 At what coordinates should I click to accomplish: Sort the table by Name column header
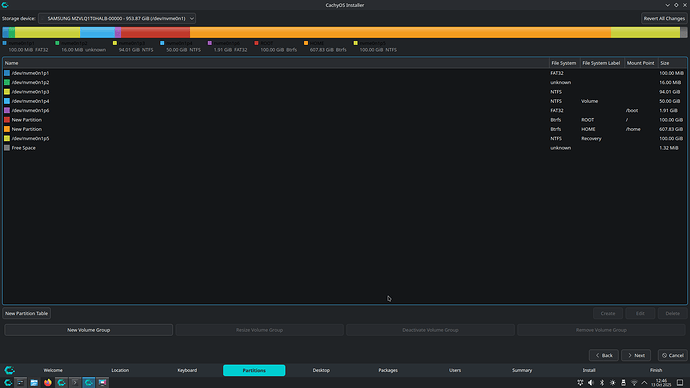pos(276,63)
